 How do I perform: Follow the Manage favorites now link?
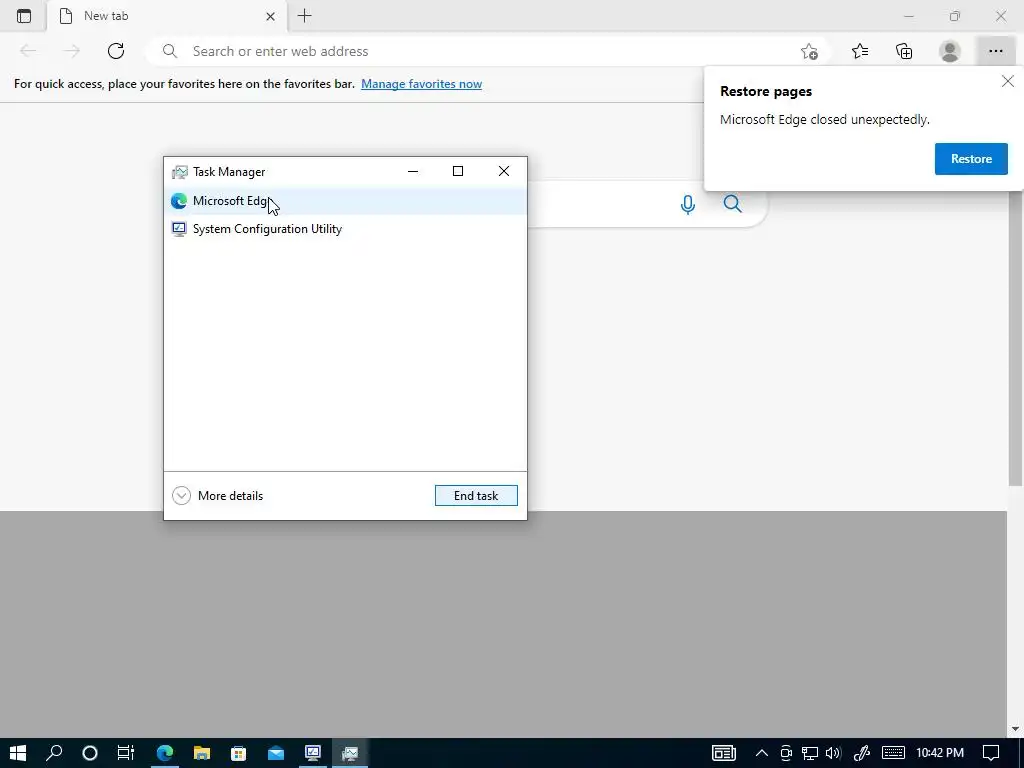point(421,84)
